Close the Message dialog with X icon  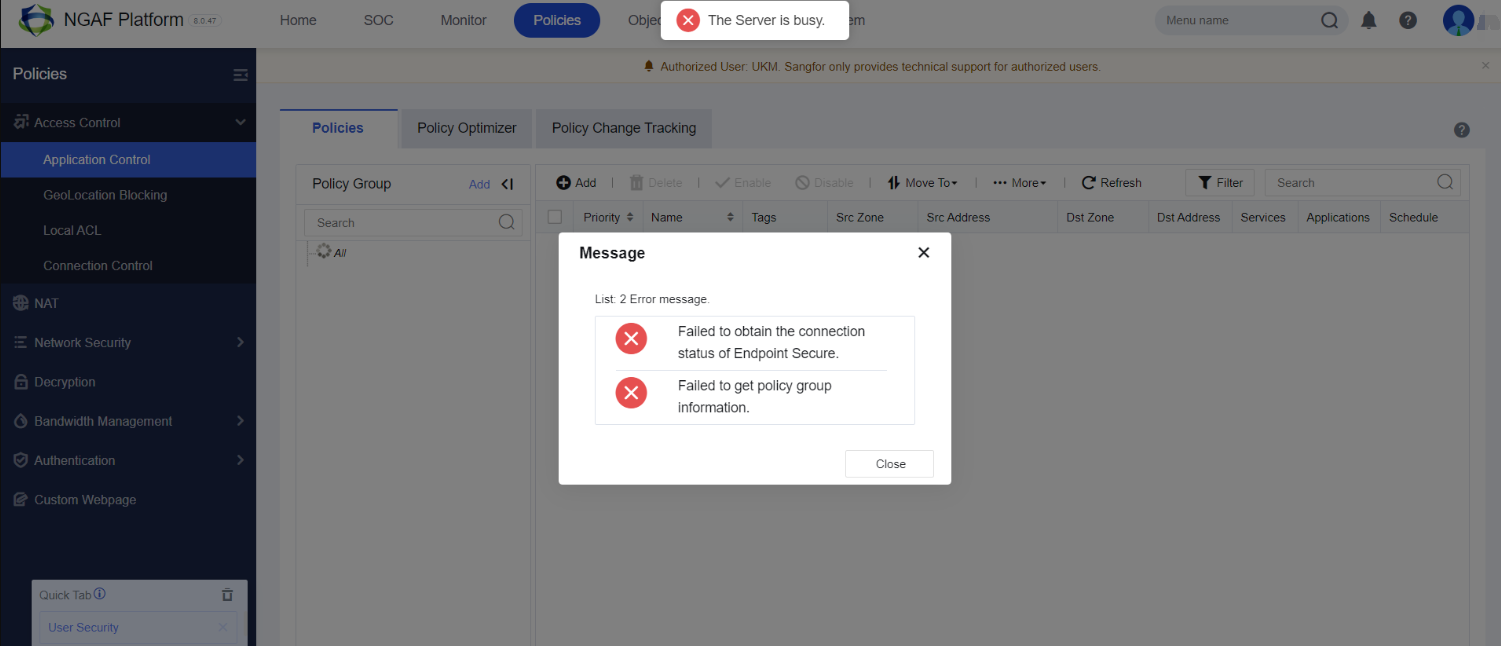coord(924,253)
